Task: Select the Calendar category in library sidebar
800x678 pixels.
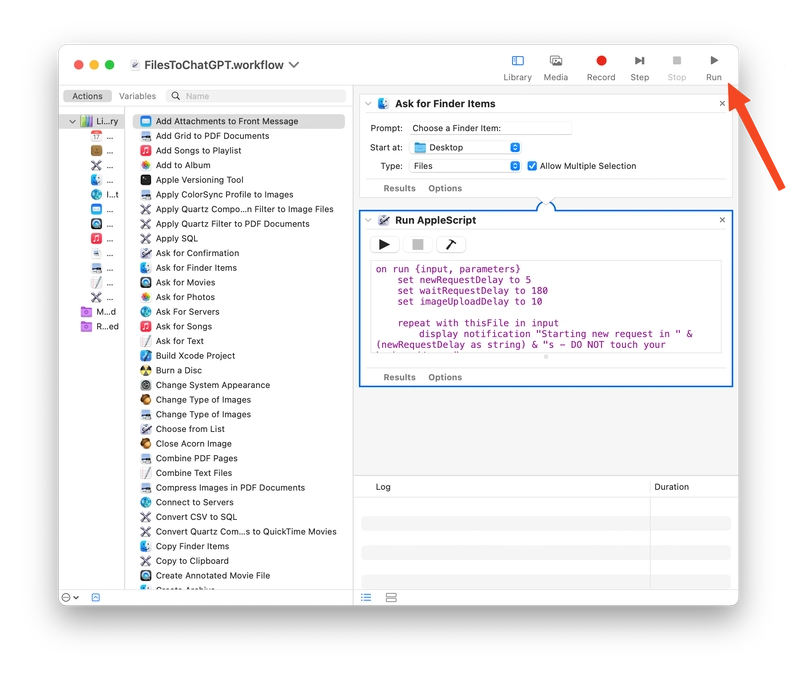Action: click(96, 136)
